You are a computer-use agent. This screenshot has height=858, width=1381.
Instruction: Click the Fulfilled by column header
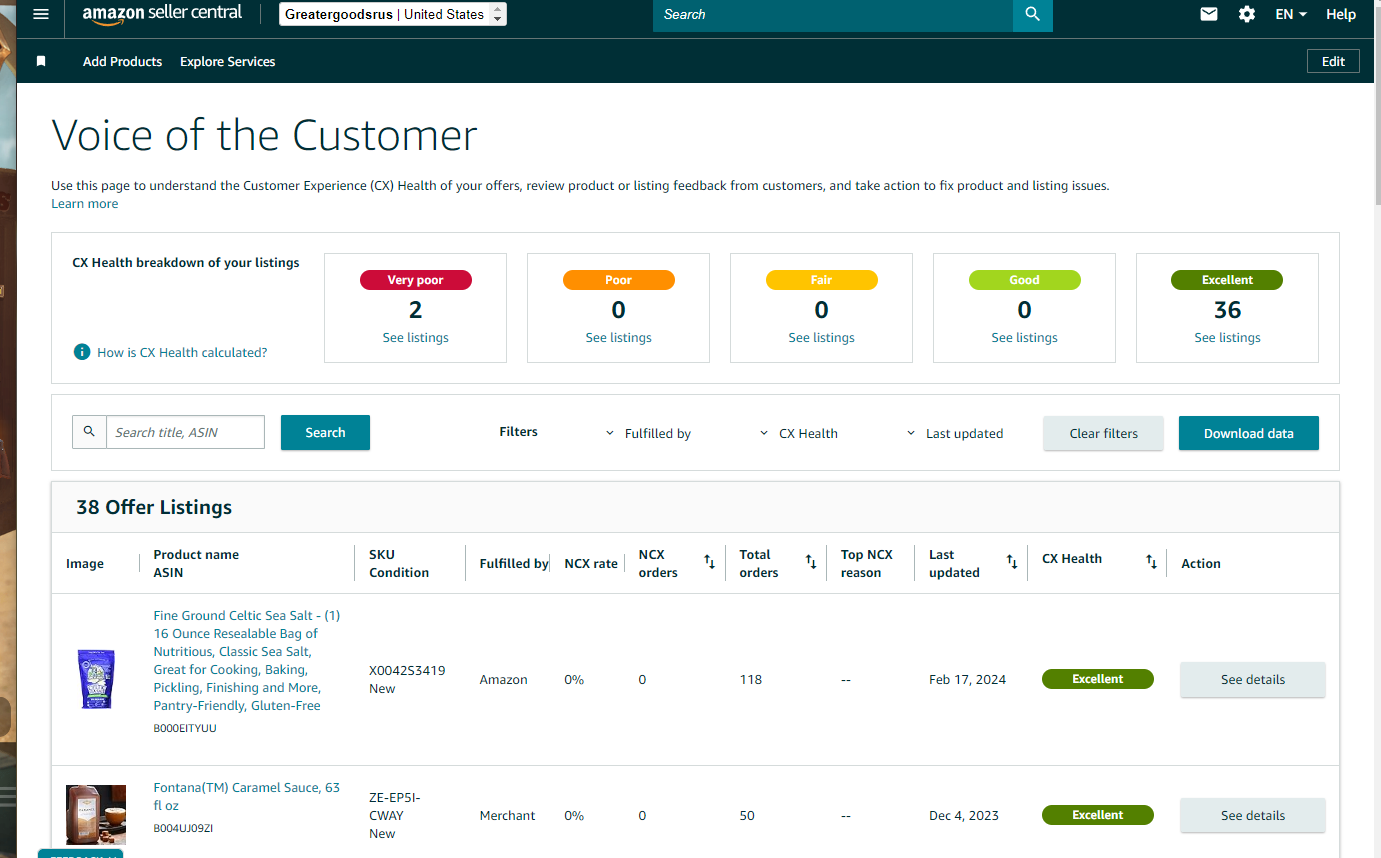(514, 563)
